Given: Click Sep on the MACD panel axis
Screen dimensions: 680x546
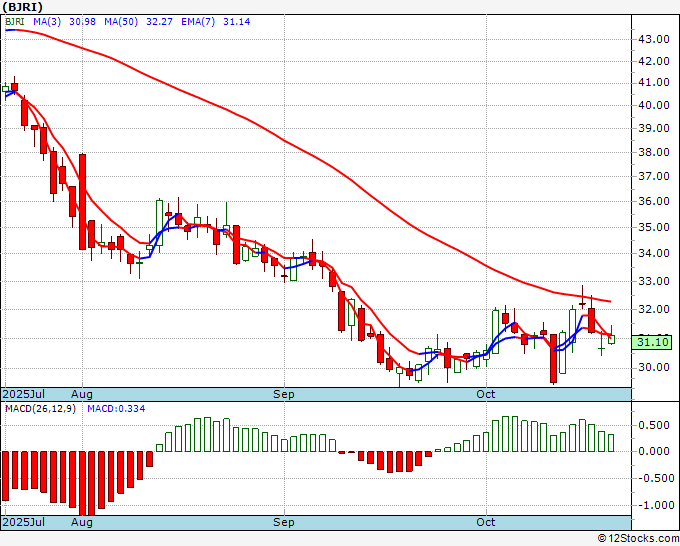Looking at the screenshot, I should click(x=284, y=523).
